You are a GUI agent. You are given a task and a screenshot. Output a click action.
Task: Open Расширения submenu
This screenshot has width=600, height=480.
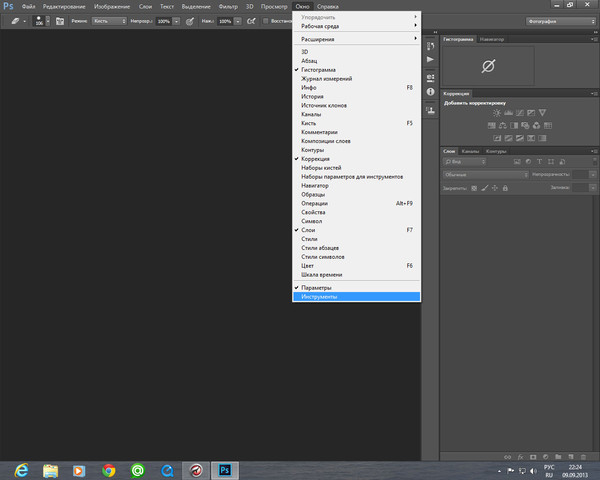[356, 39]
